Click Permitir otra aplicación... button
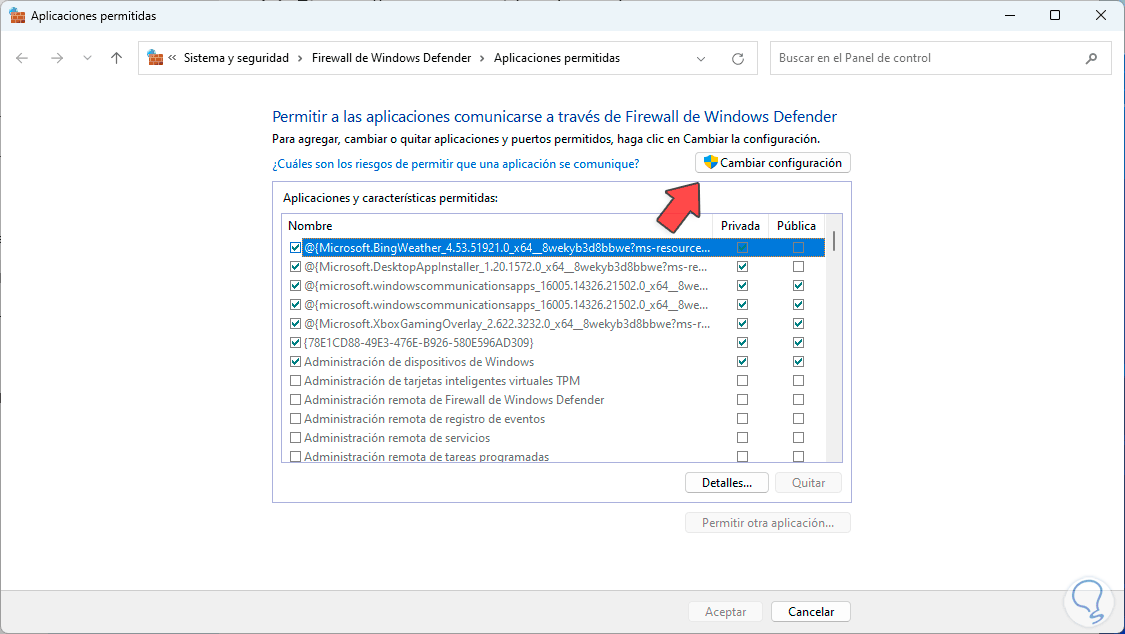This screenshot has height=634, width=1125. (x=768, y=523)
